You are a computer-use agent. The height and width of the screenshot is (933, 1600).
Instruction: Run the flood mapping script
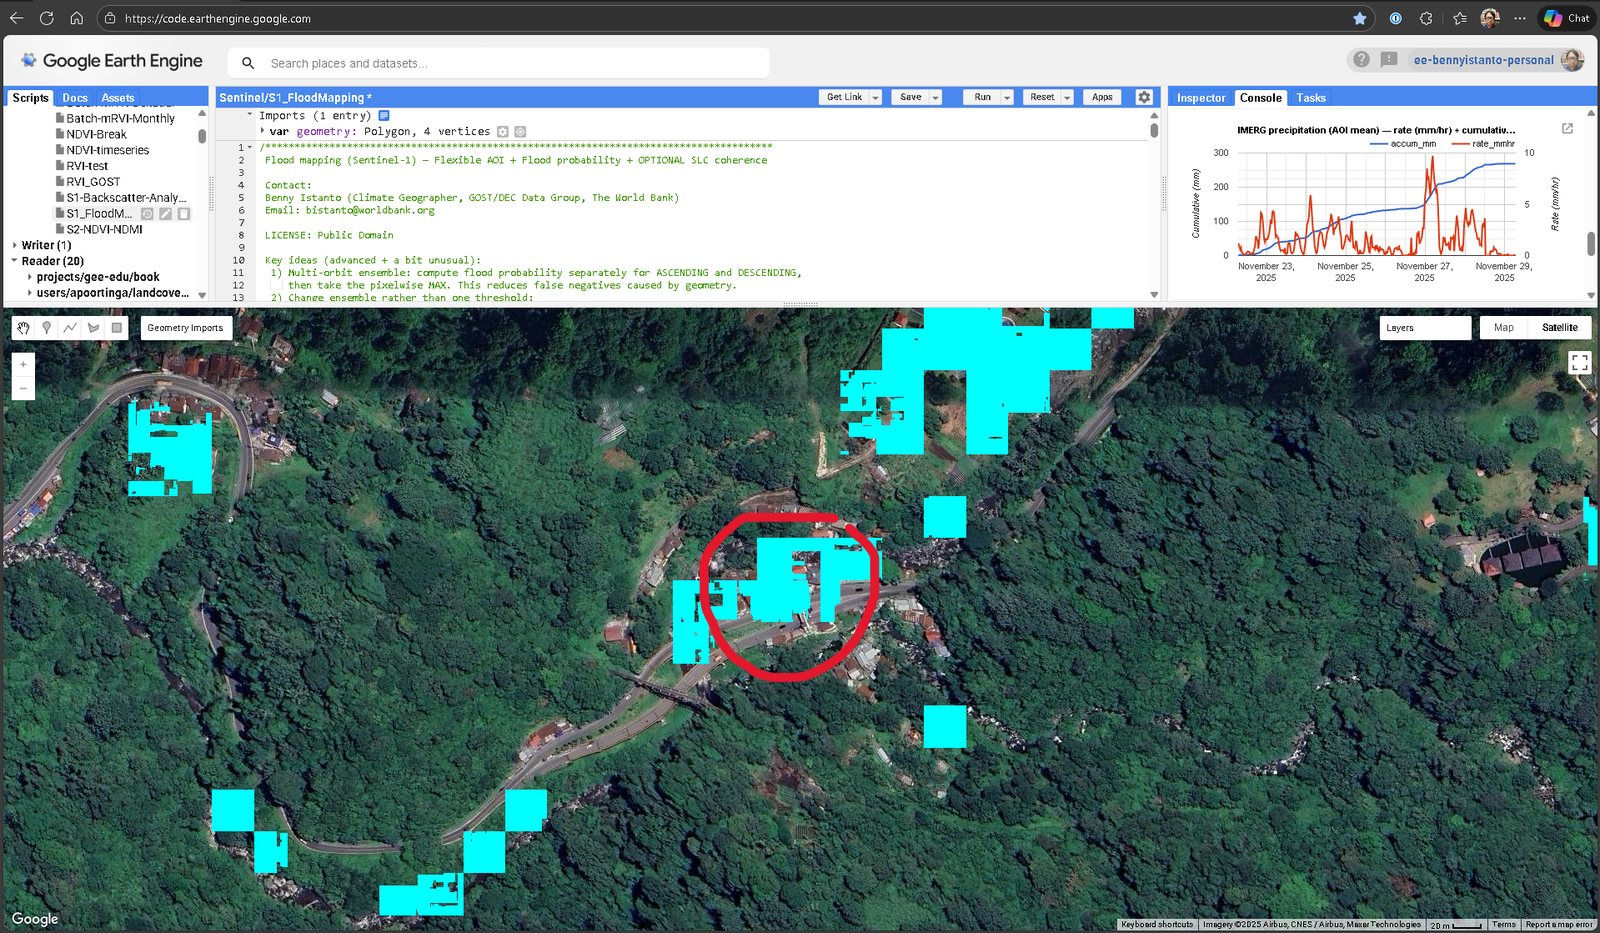point(982,97)
